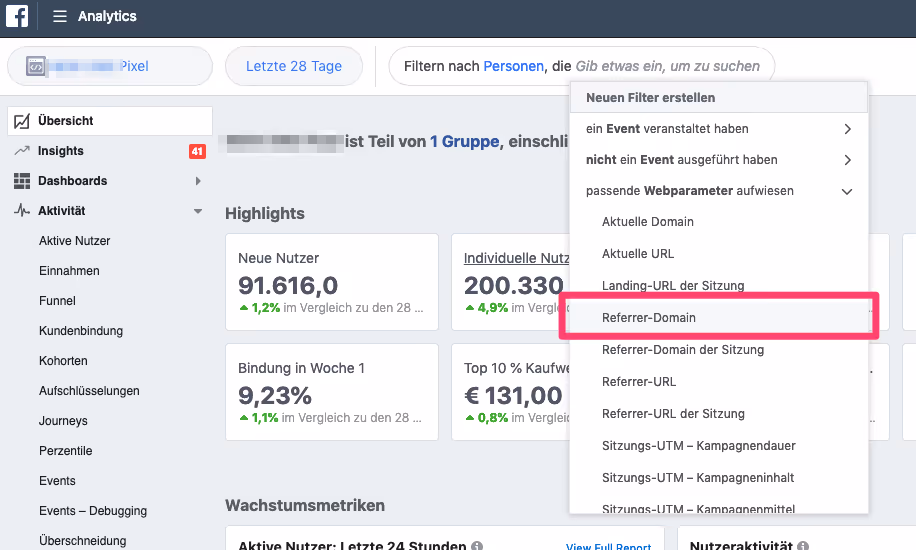Click the Insights trend arrow icon
The width and height of the screenshot is (916, 550).
[x=22, y=151]
